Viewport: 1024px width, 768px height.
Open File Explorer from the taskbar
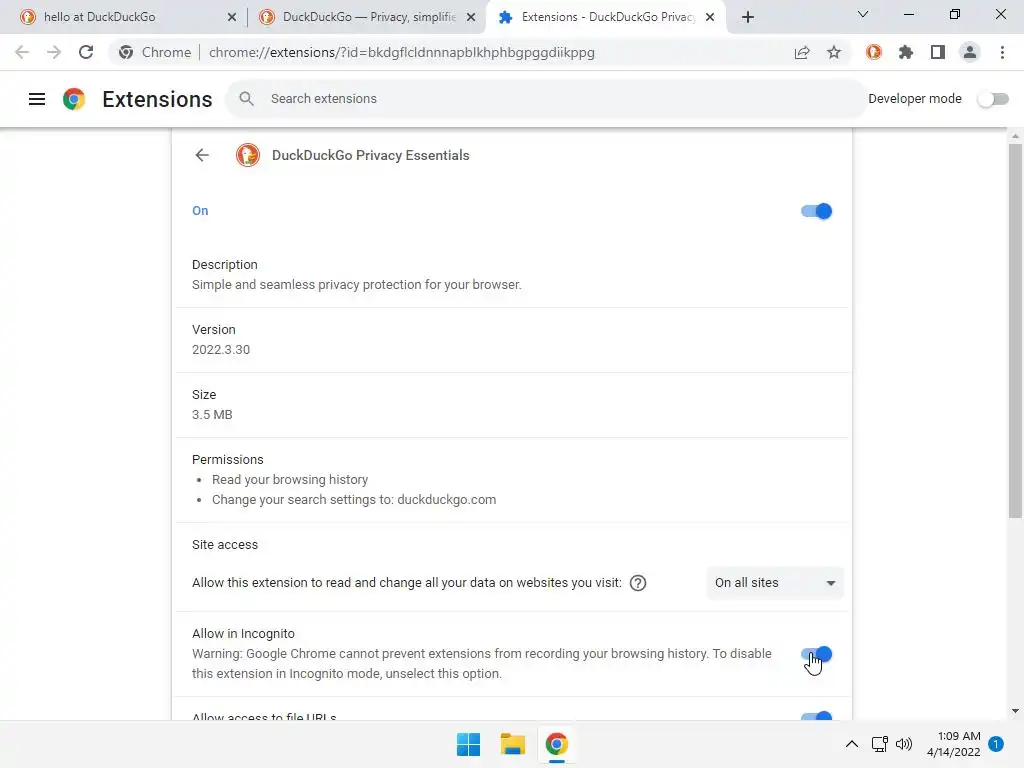pyautogui.click(x=513, y=744)
